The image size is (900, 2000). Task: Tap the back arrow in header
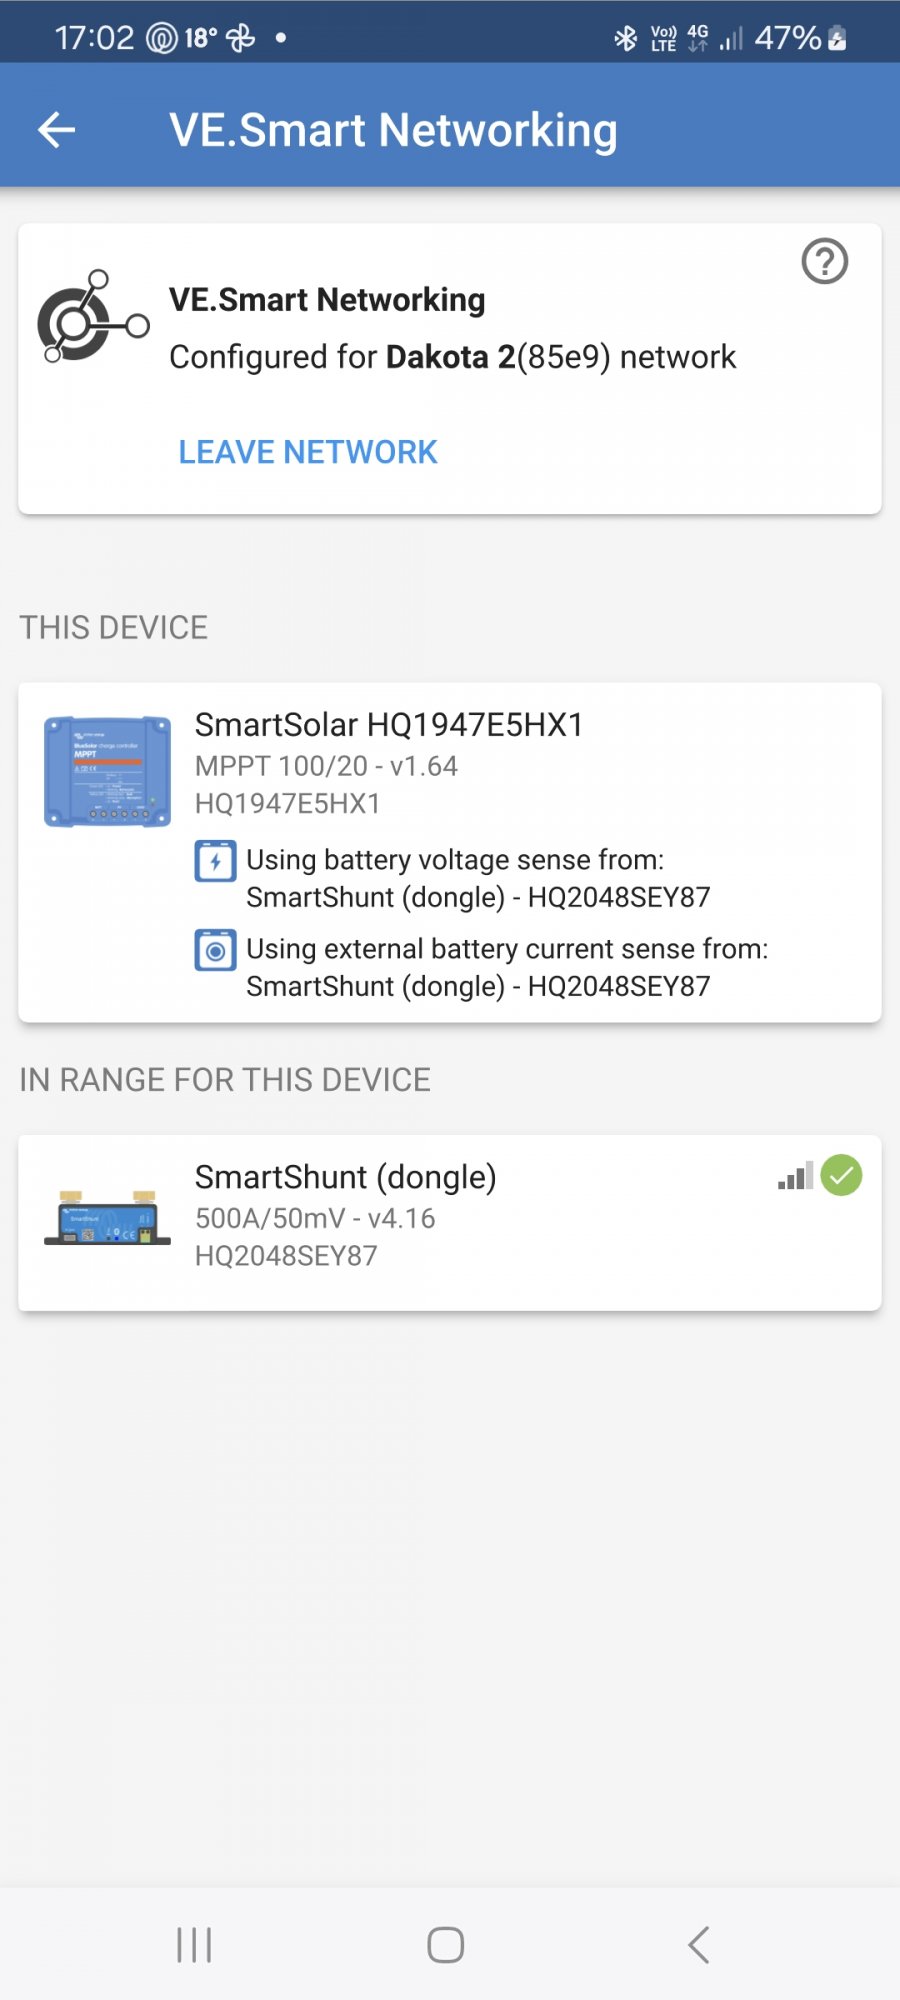click(57, 130)
